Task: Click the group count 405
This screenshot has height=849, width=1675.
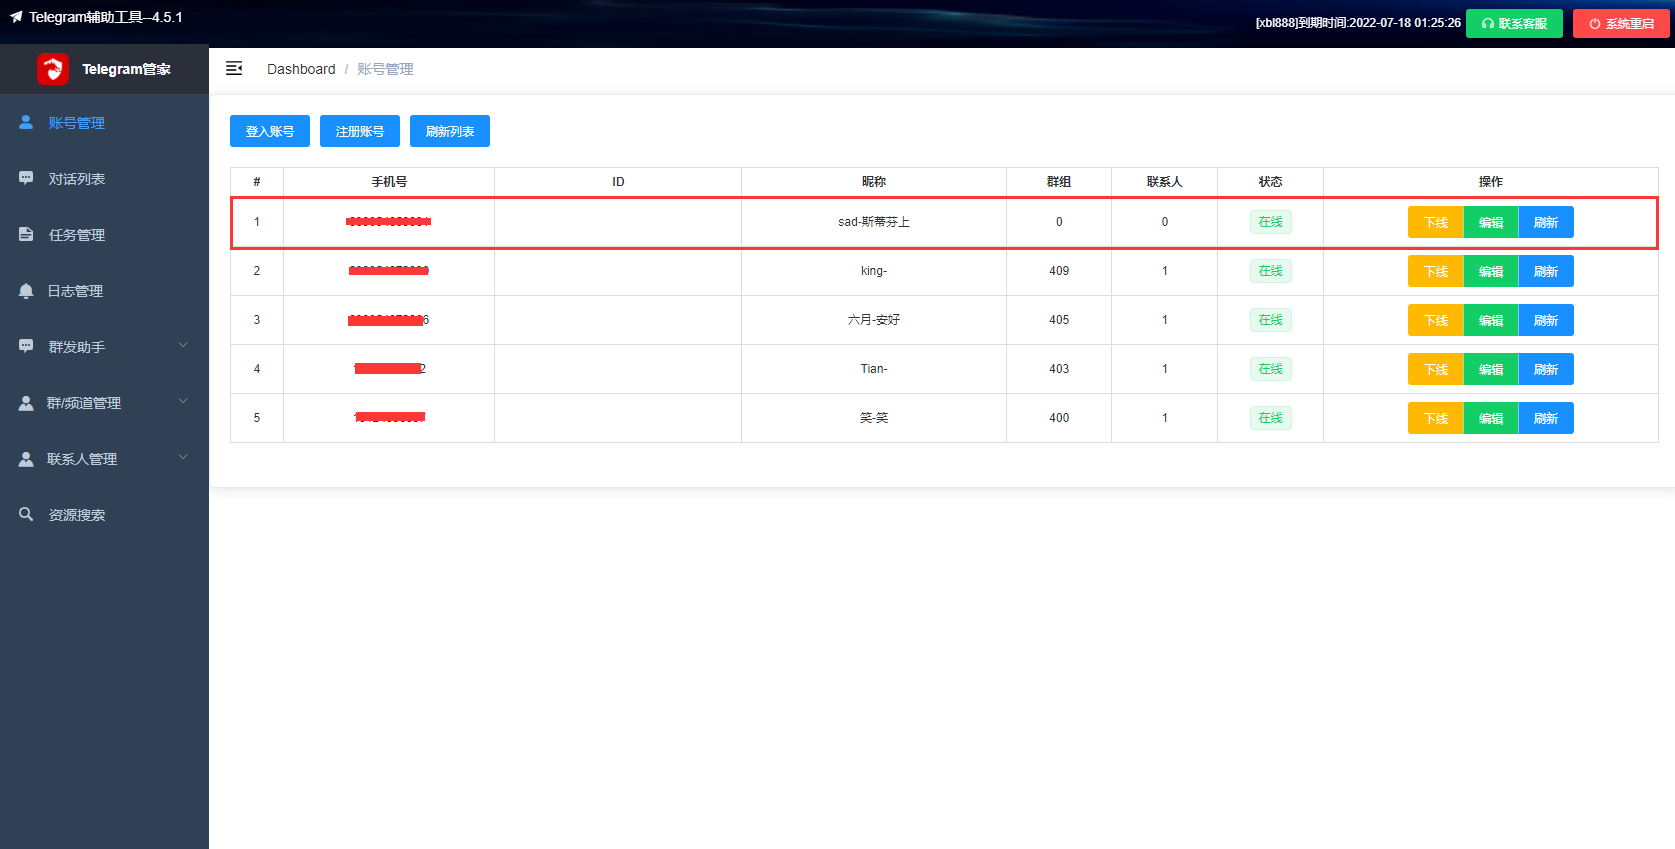Action: point(1059,320)
